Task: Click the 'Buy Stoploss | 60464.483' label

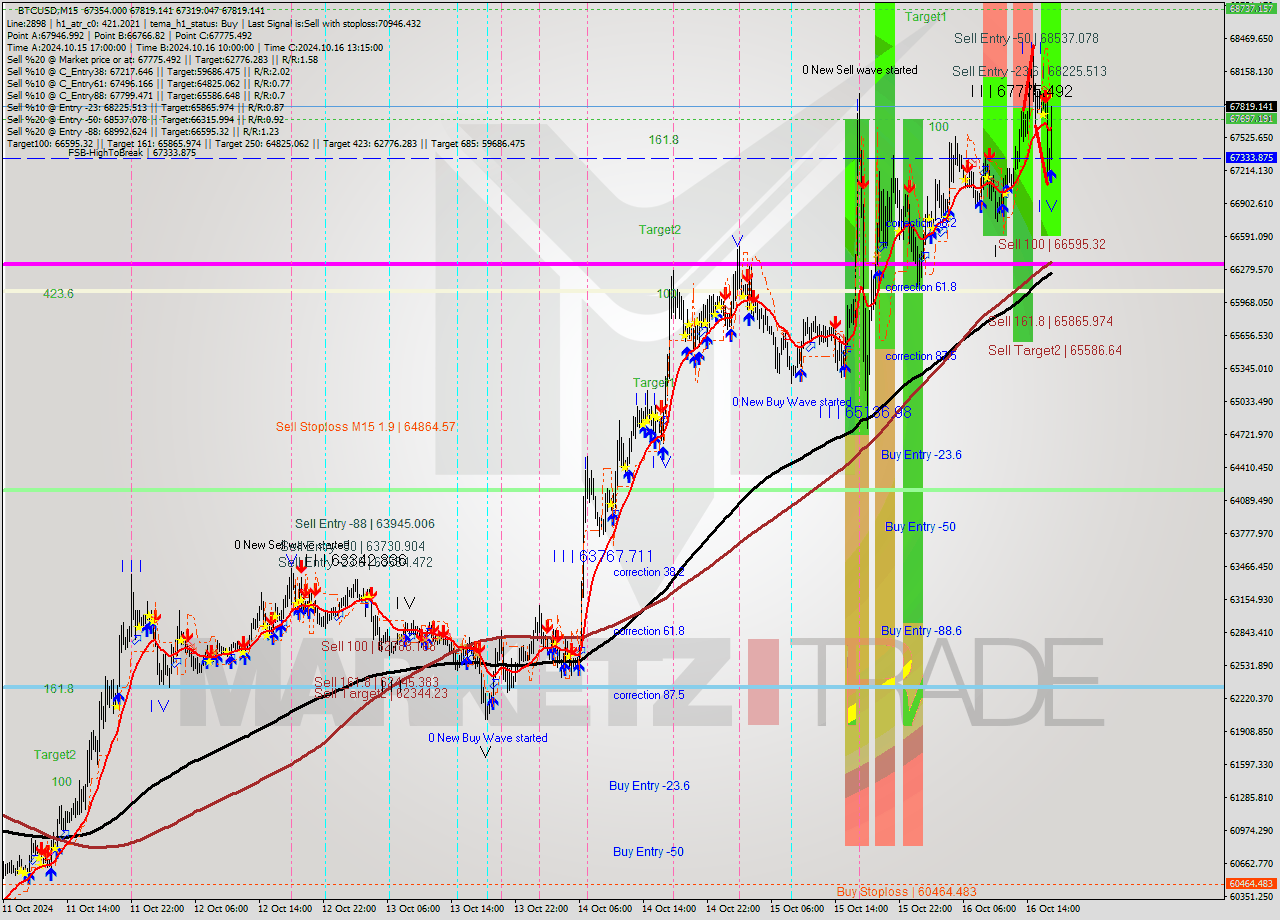Action: click(x=906, y=891)
